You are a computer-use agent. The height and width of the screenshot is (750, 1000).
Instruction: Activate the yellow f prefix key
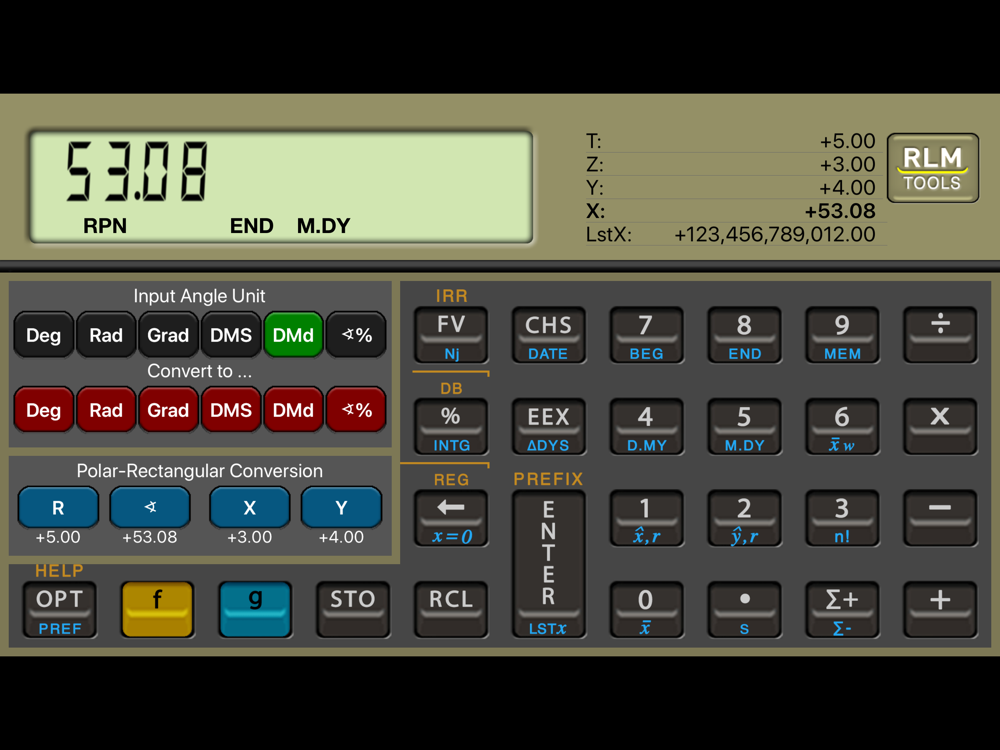(157, 610)
